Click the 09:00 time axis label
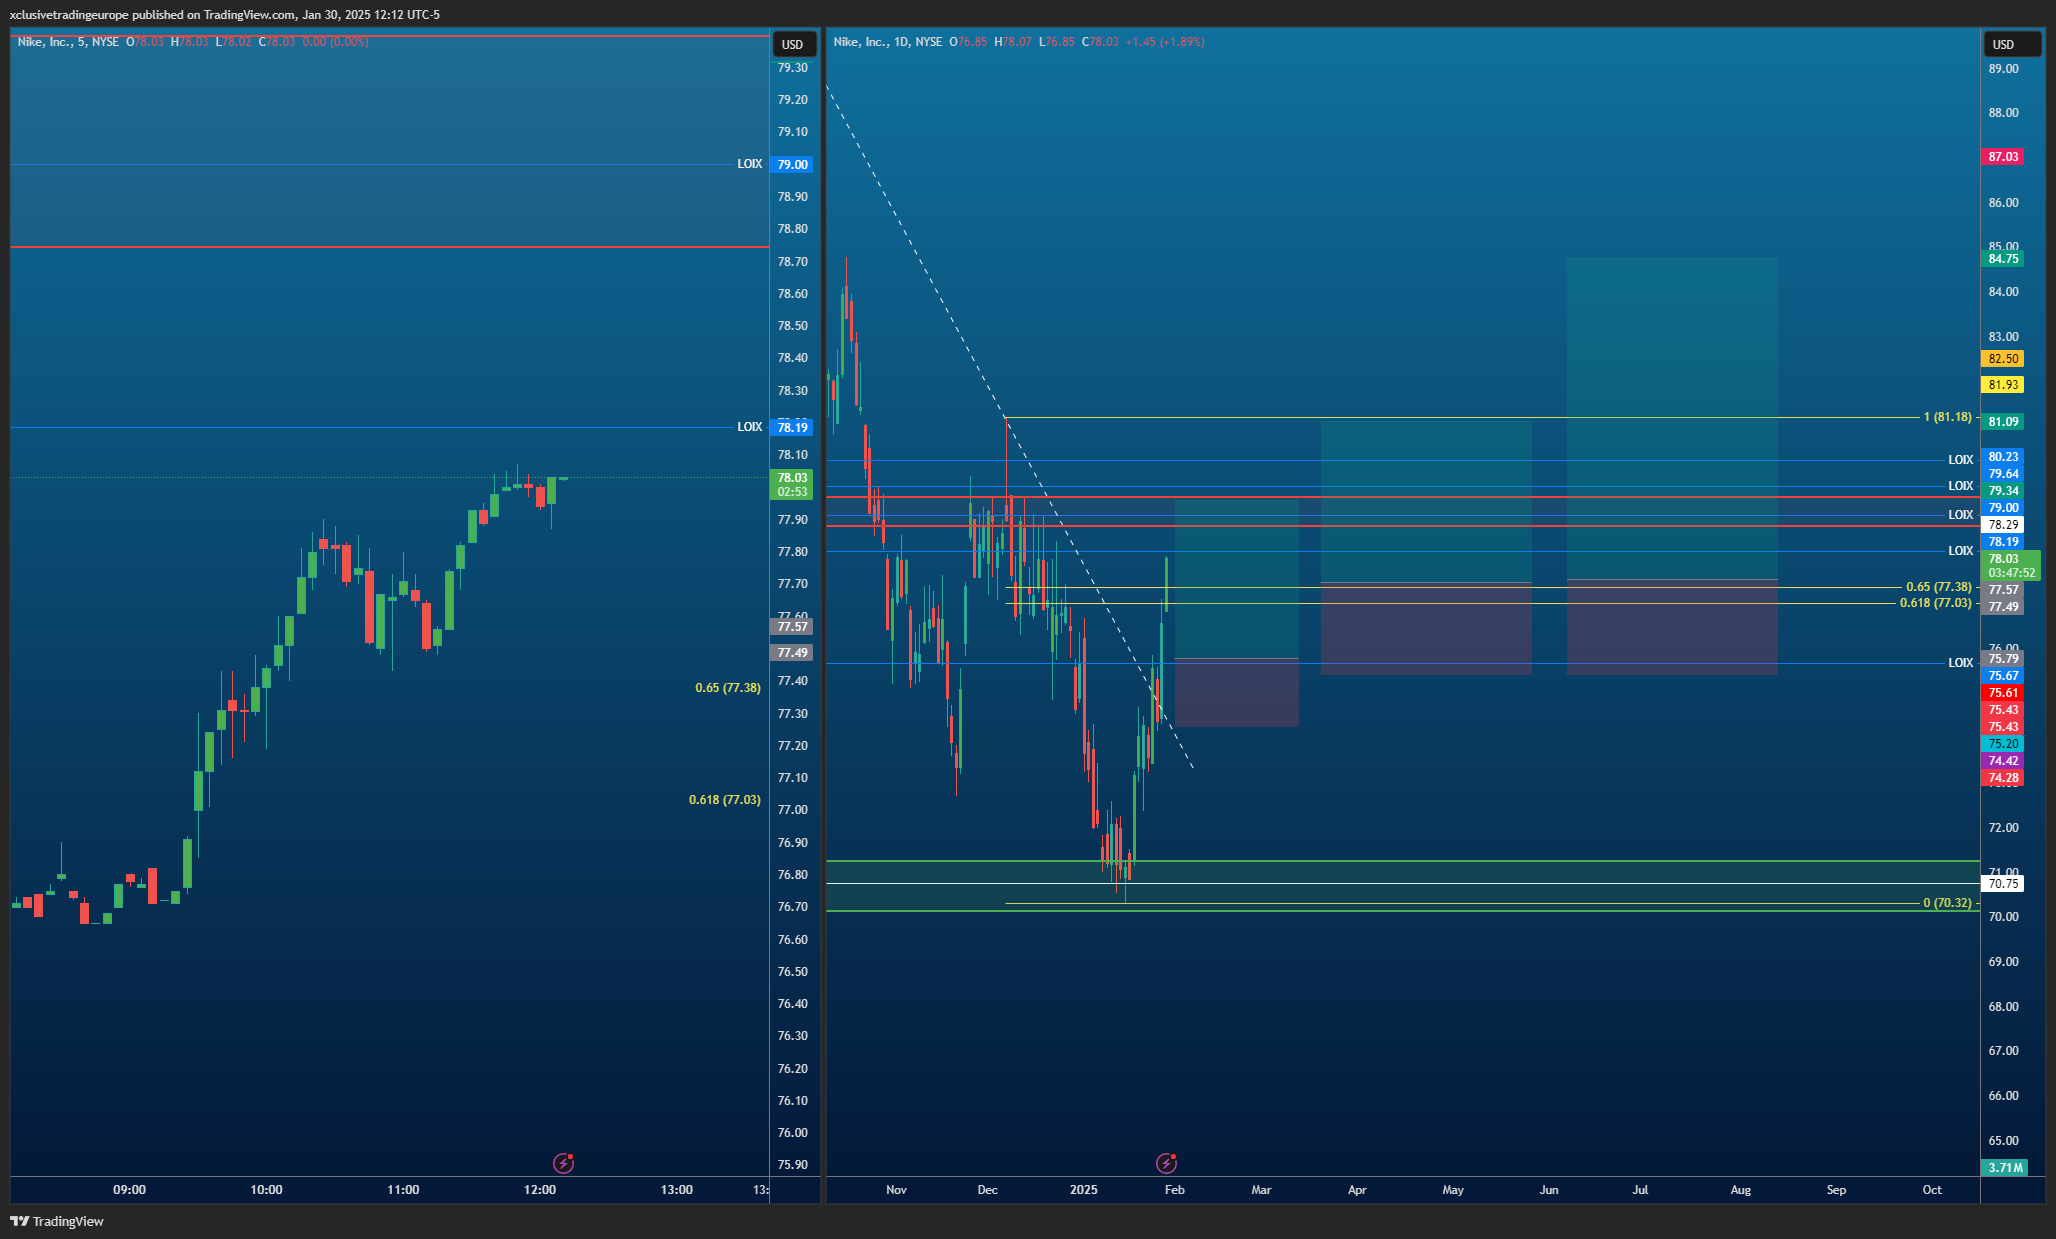The image size is (2056, 1239). coord(129,1190)
